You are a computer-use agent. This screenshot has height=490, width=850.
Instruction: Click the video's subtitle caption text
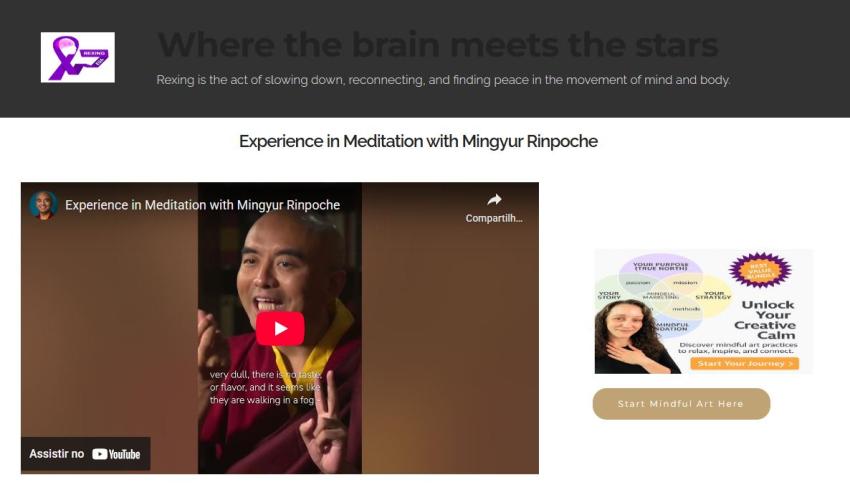click(266, 387)
